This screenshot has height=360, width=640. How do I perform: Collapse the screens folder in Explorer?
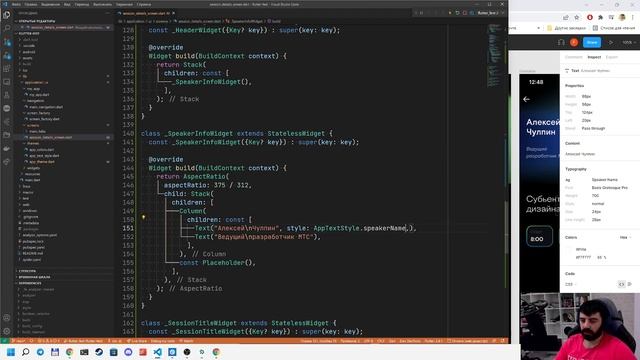pyautogui.click(x=33, y=125)
